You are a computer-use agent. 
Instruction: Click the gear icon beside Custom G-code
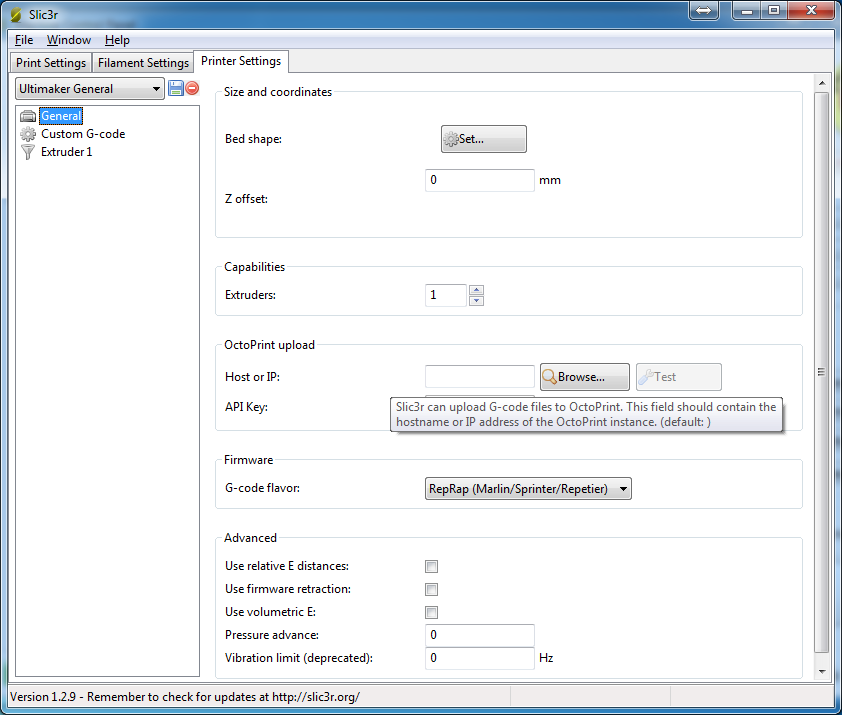tap(28, 134)
